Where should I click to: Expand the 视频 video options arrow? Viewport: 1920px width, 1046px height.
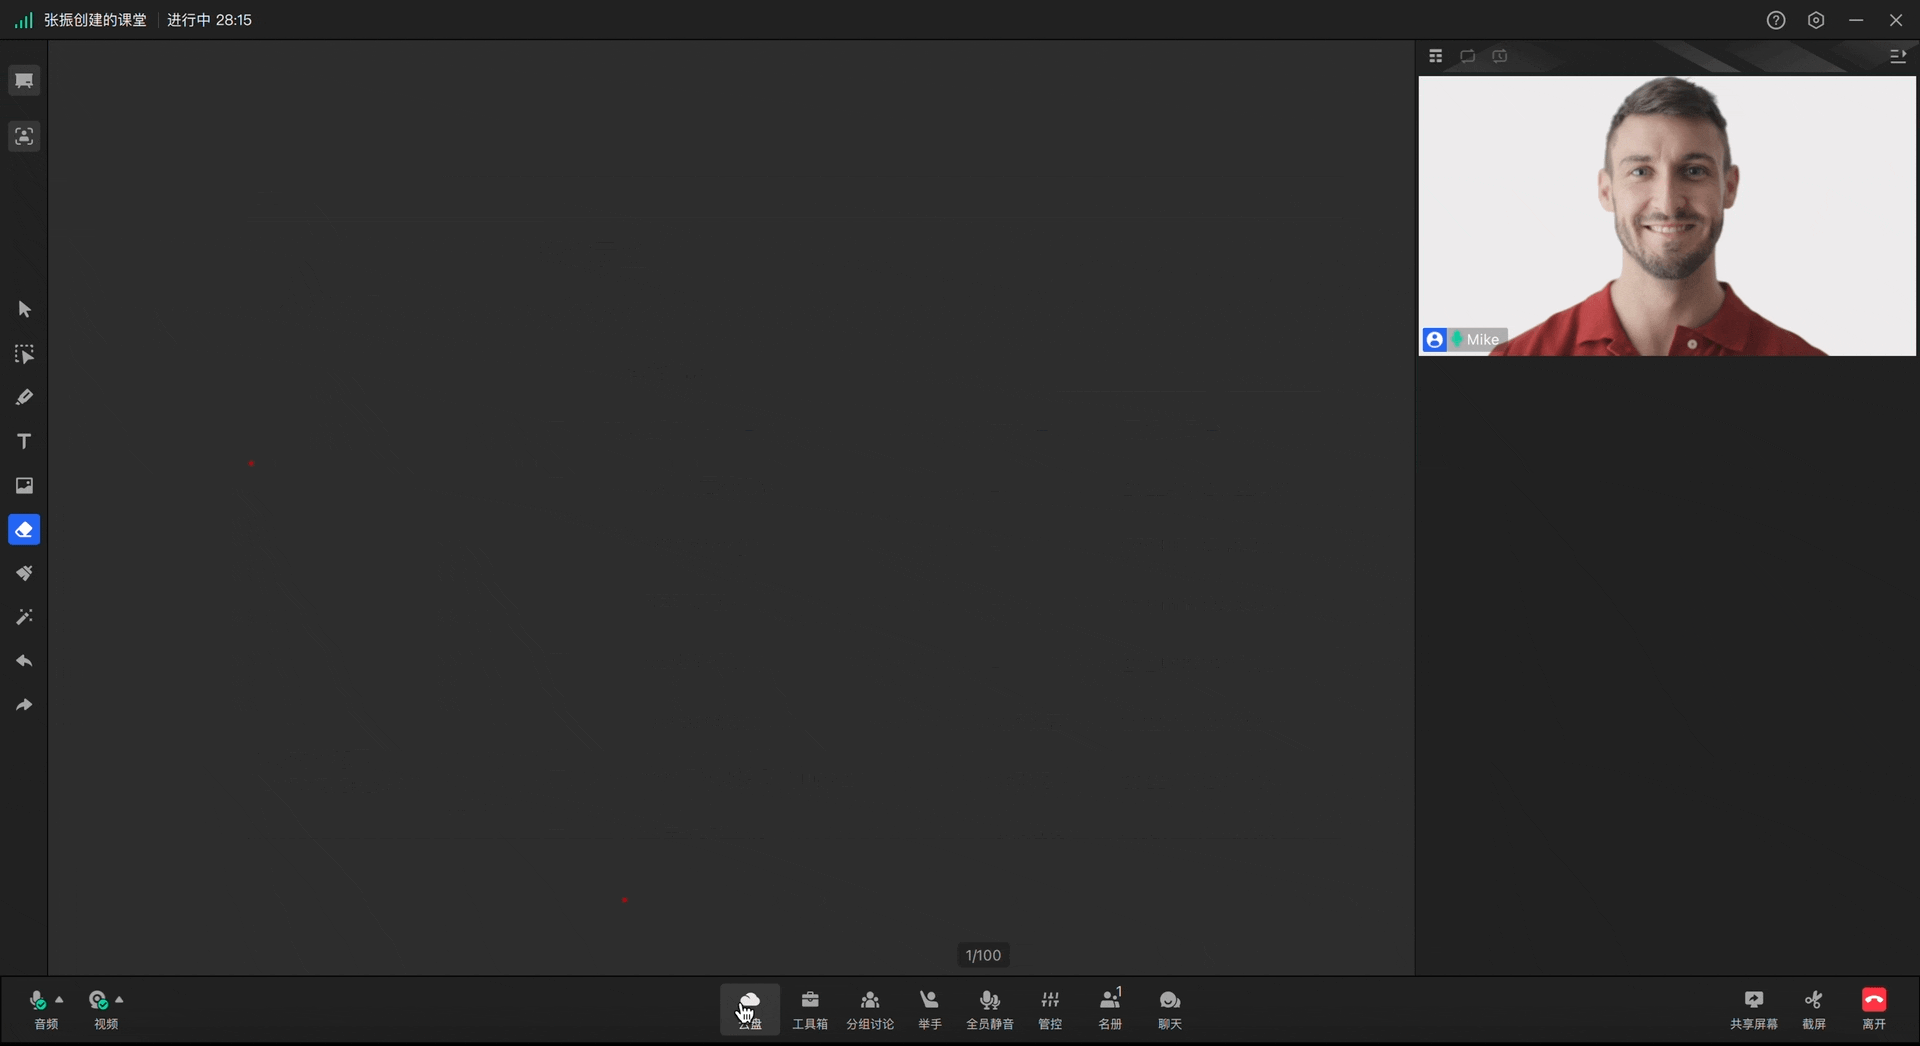[x=120, y=1000]
